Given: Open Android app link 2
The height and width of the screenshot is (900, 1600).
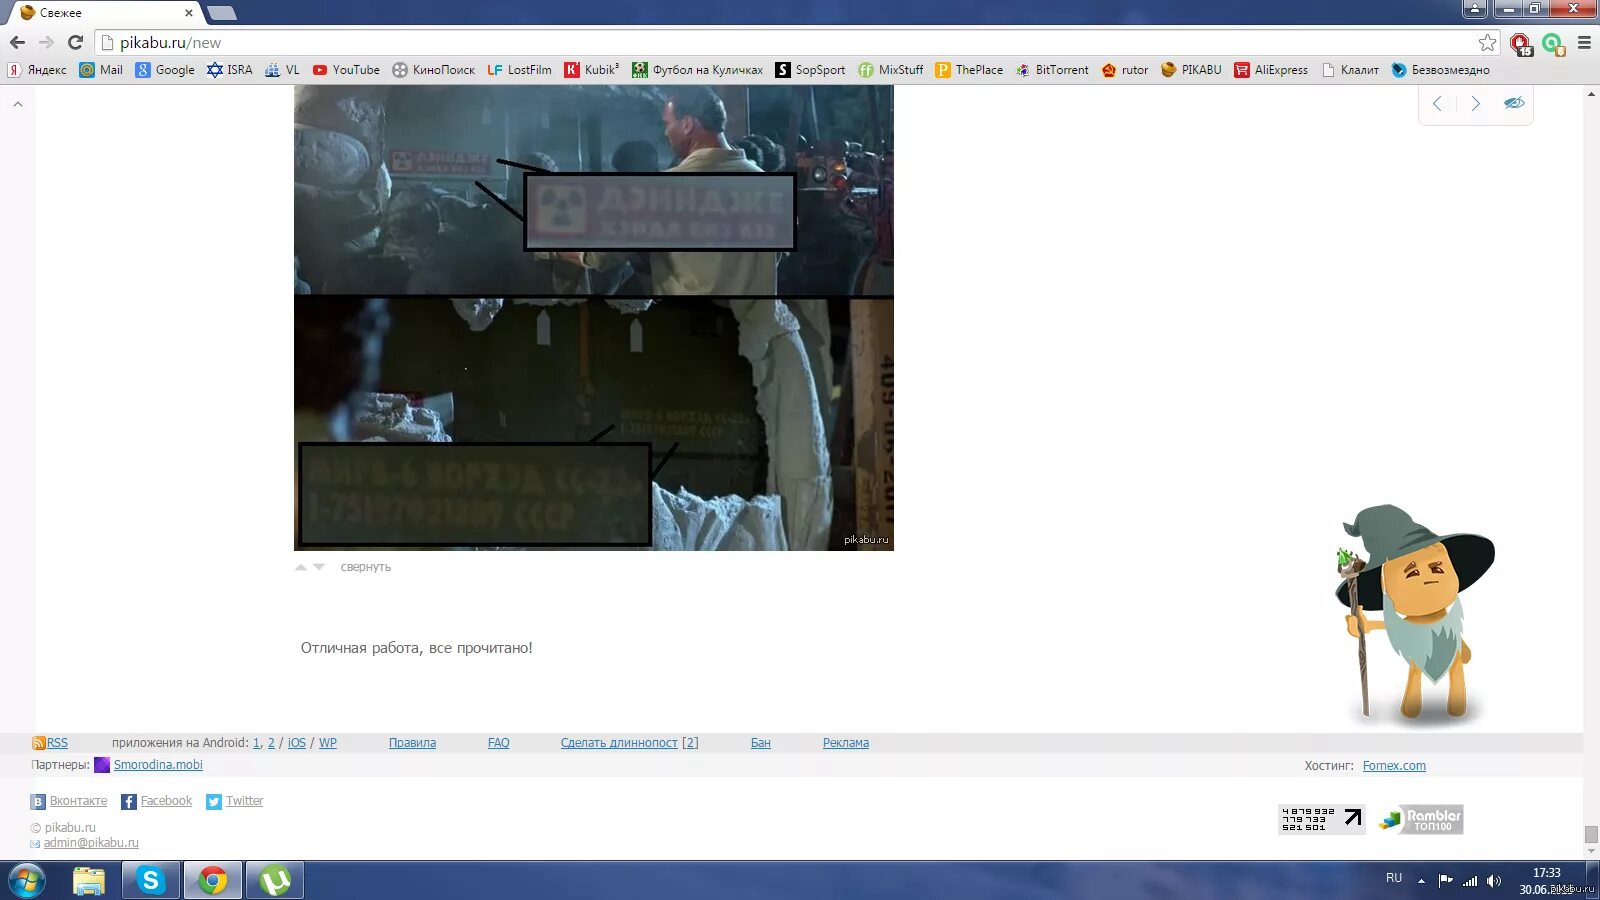Looking at the screenshot, I should [x=271, y=743].
